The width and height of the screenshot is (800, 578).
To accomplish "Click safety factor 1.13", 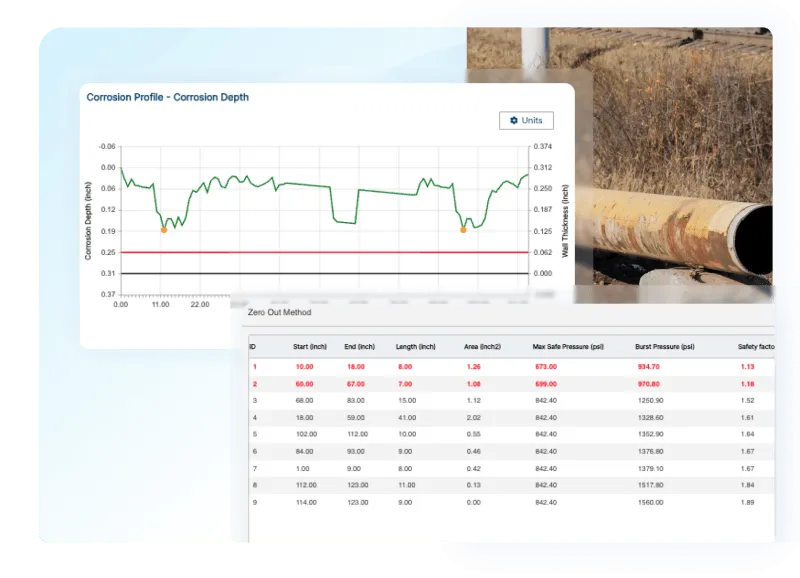I will (747, 367).
